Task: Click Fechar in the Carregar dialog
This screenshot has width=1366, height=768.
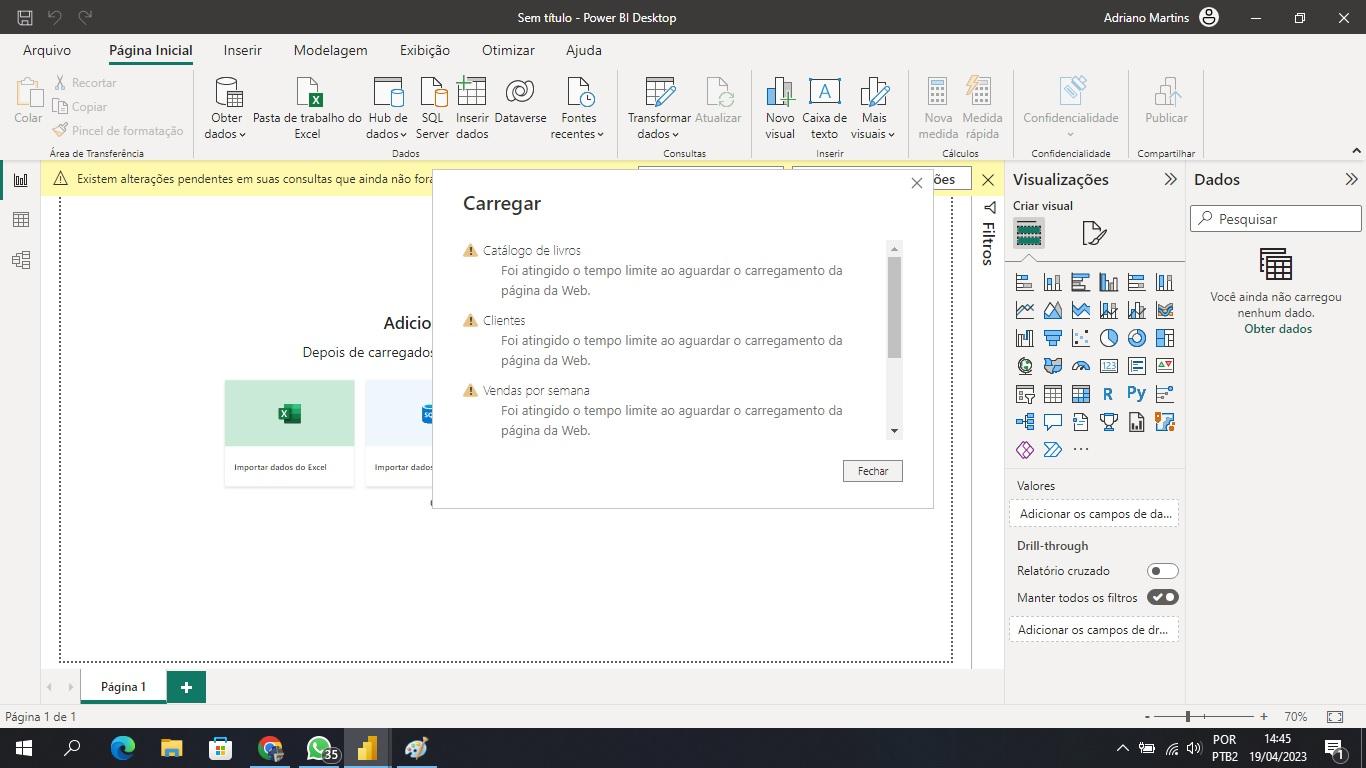Action: [x=873, y=471]
